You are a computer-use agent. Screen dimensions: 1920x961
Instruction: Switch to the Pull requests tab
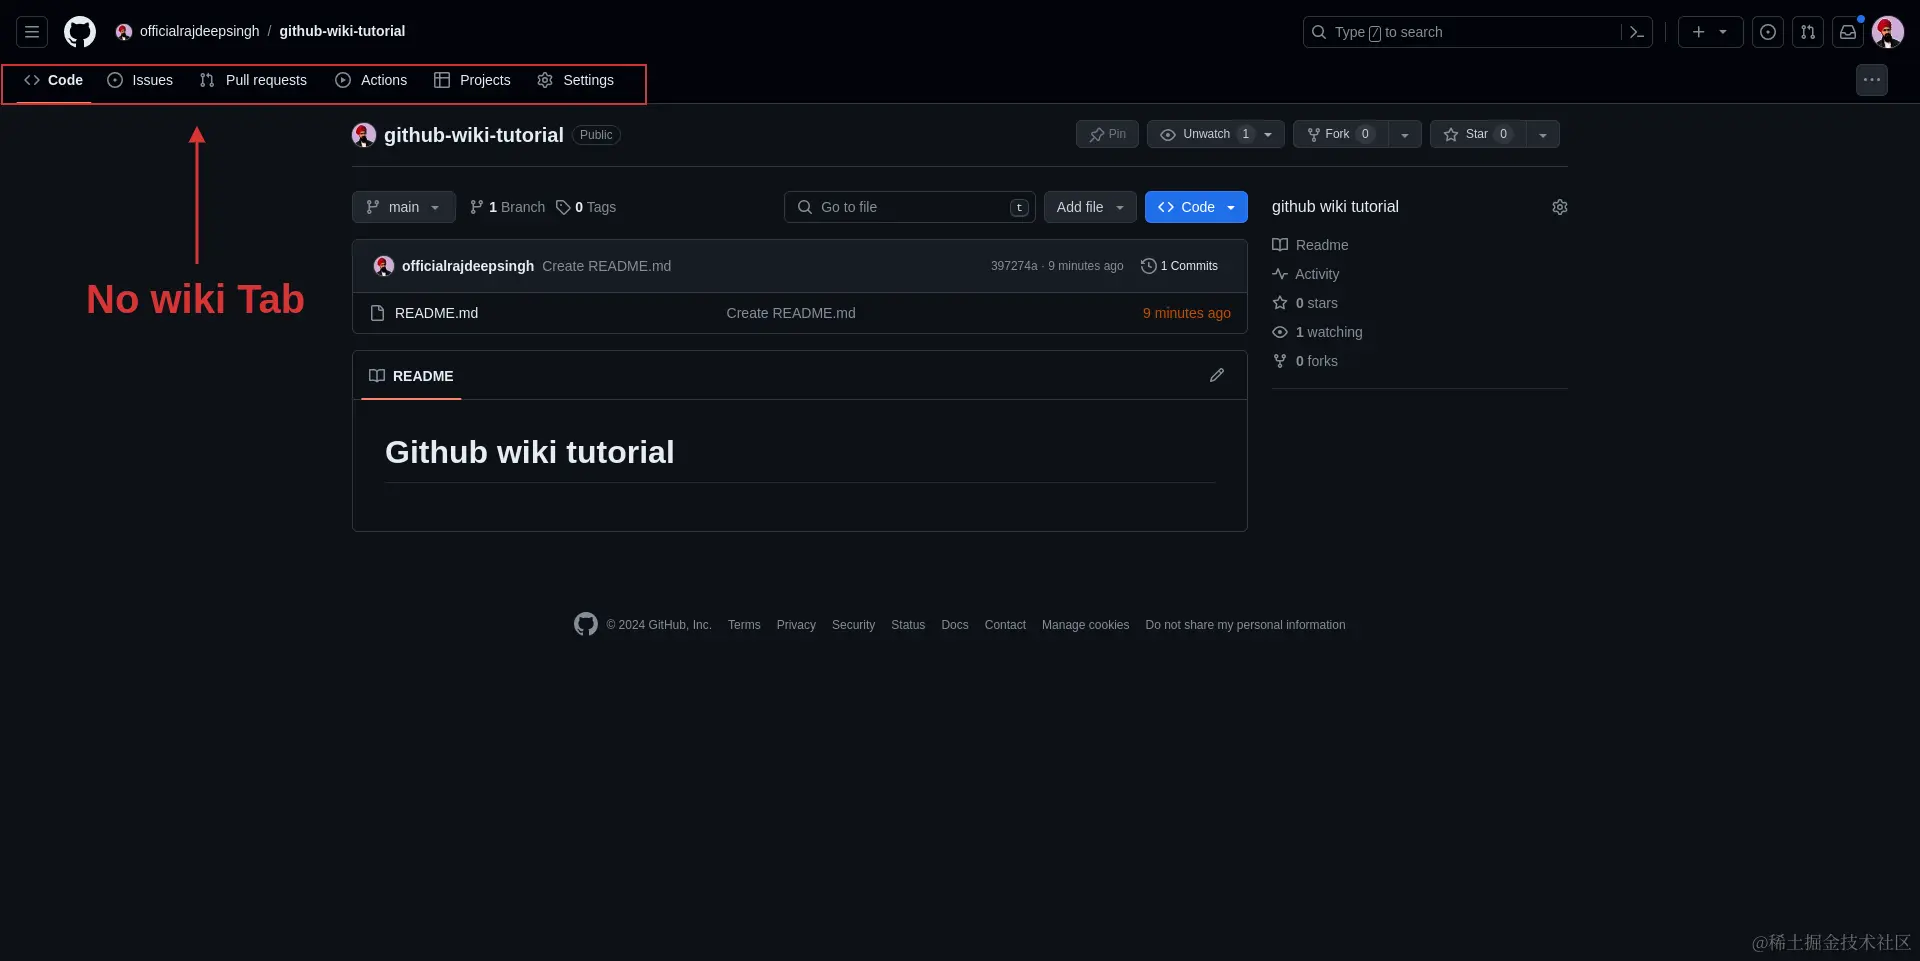click(x=253, y=80)
